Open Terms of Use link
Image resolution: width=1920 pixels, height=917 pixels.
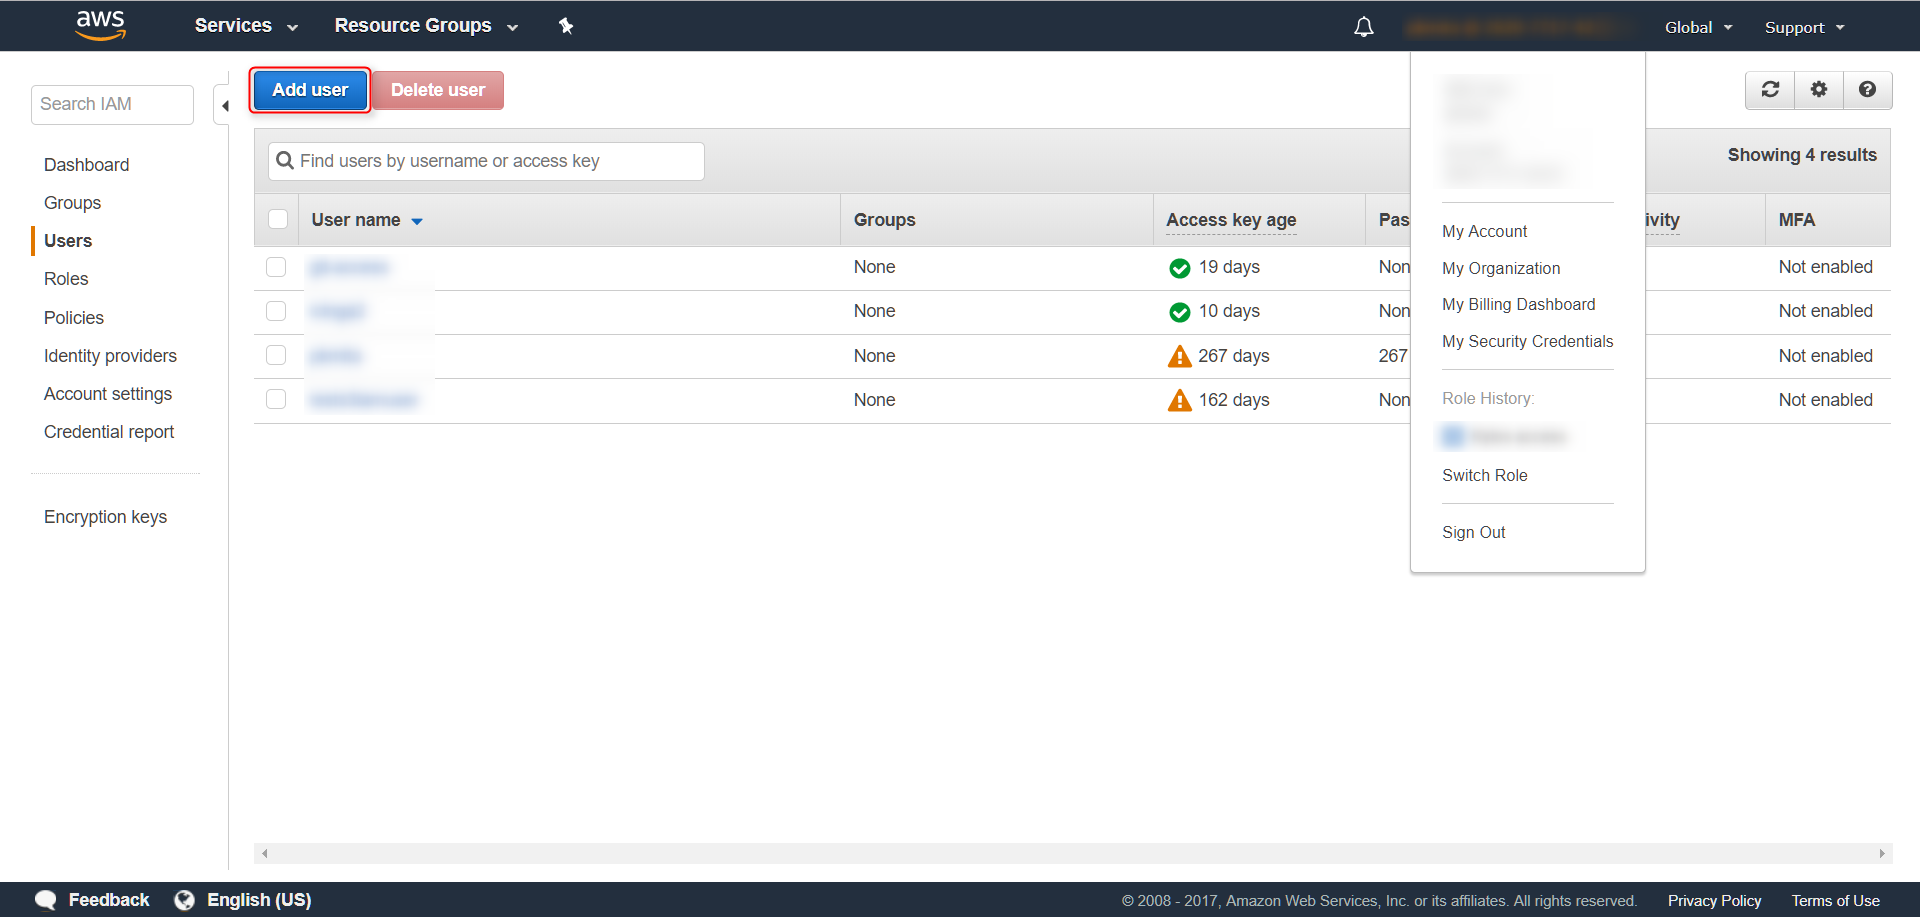(x=1835, y=901)
